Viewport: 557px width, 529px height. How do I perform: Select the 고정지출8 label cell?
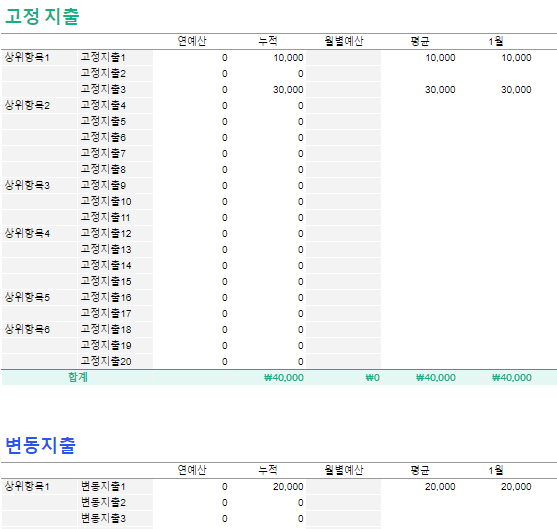tap(115, 169)
